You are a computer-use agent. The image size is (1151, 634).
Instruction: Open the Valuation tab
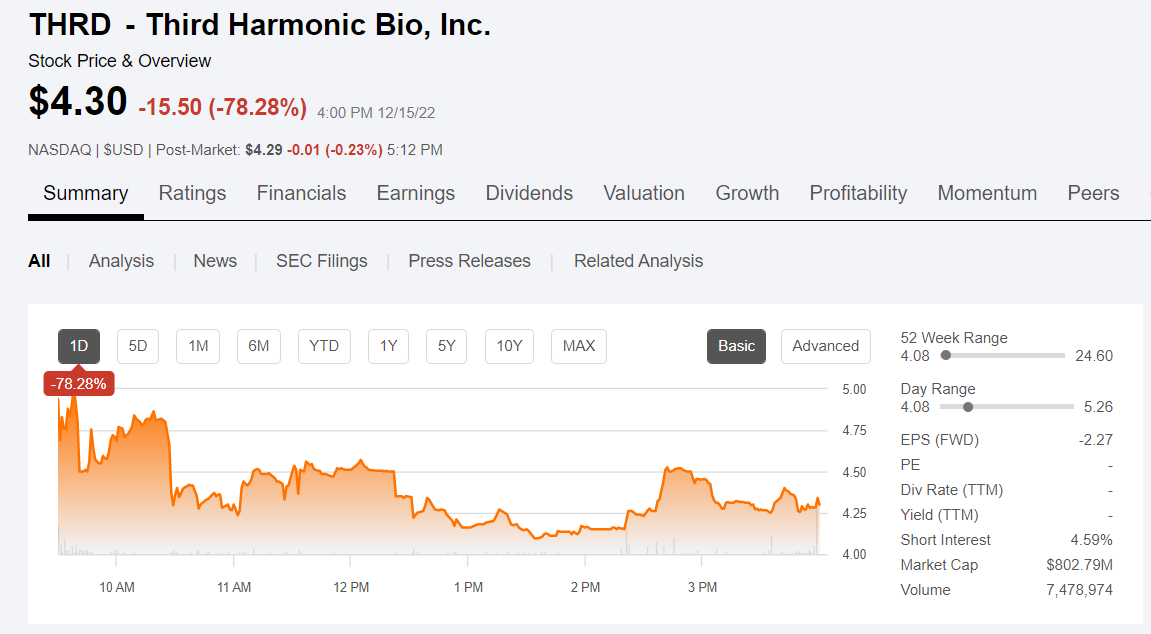644,193
